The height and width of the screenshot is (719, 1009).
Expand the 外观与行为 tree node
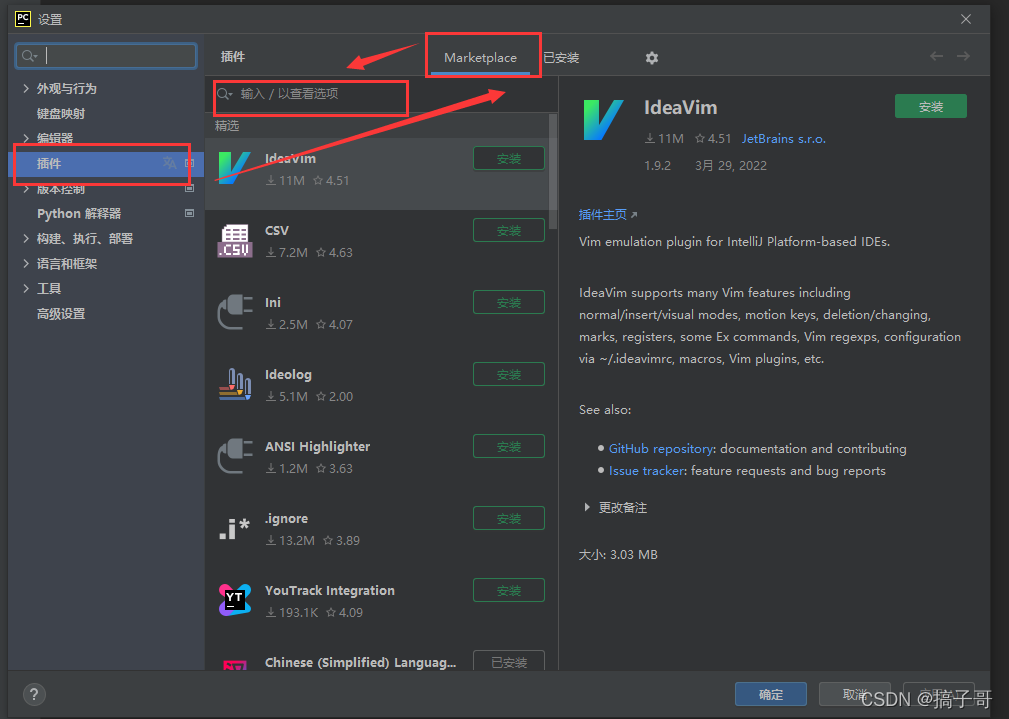click(26, 88)
